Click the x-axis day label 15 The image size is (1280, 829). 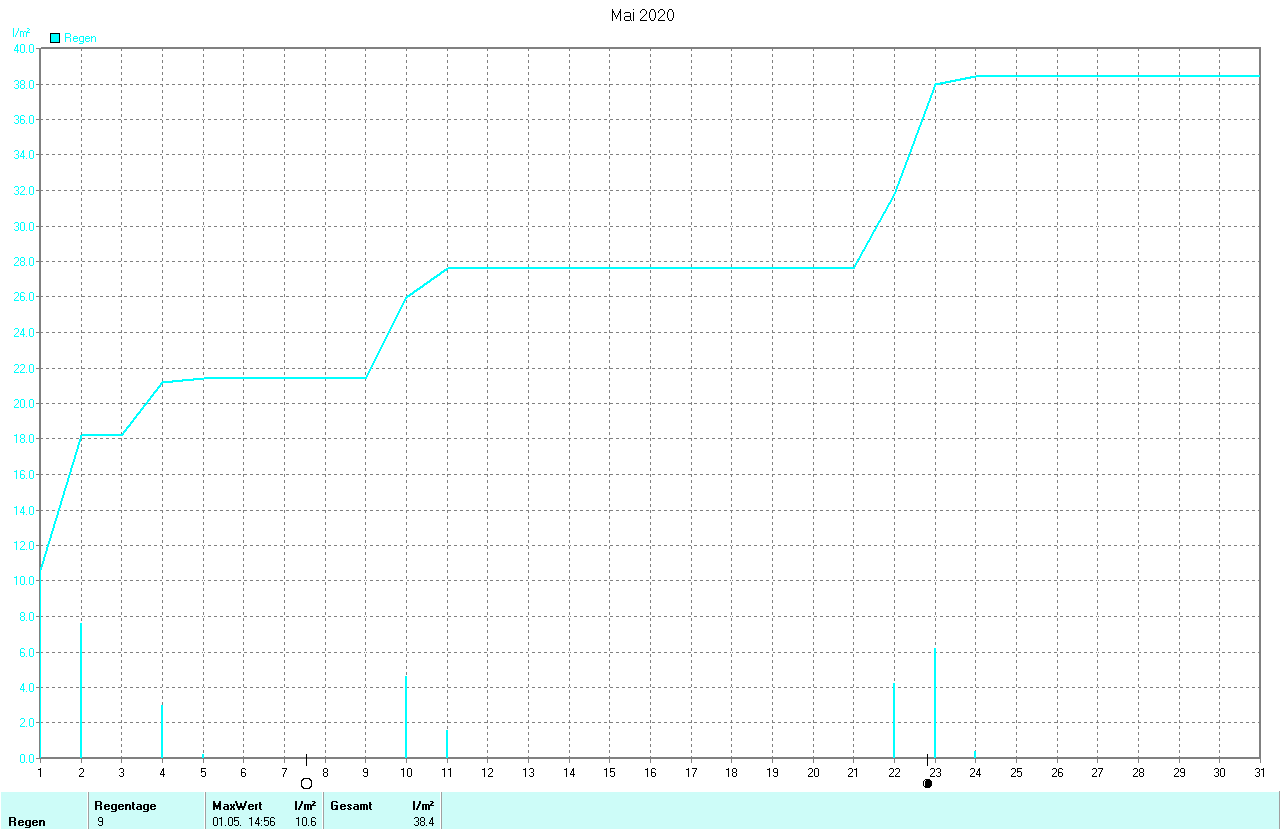click(609, 773)
